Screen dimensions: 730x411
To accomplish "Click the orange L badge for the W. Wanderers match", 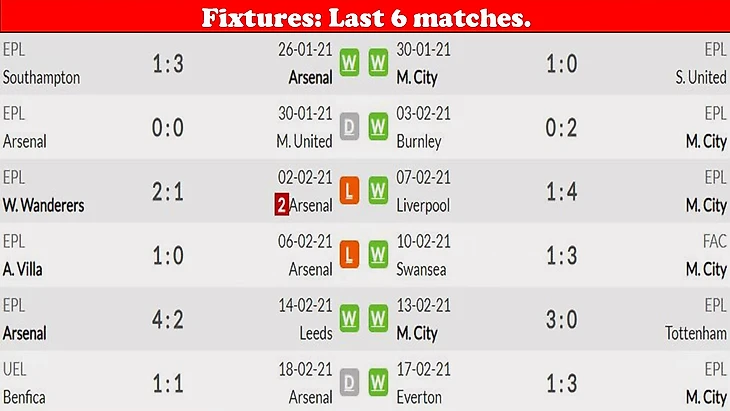I will [349, 190].
